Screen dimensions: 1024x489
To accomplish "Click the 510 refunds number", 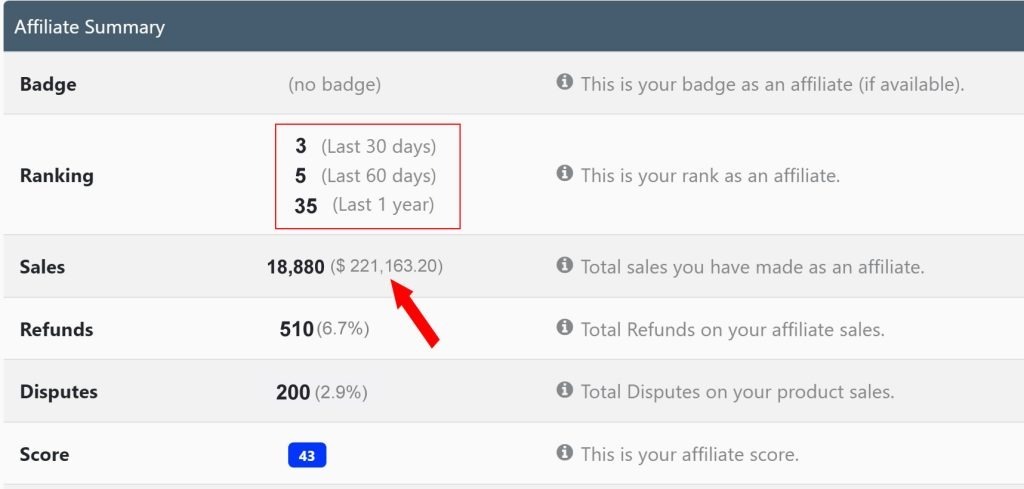I will click(x=296, y=330).
